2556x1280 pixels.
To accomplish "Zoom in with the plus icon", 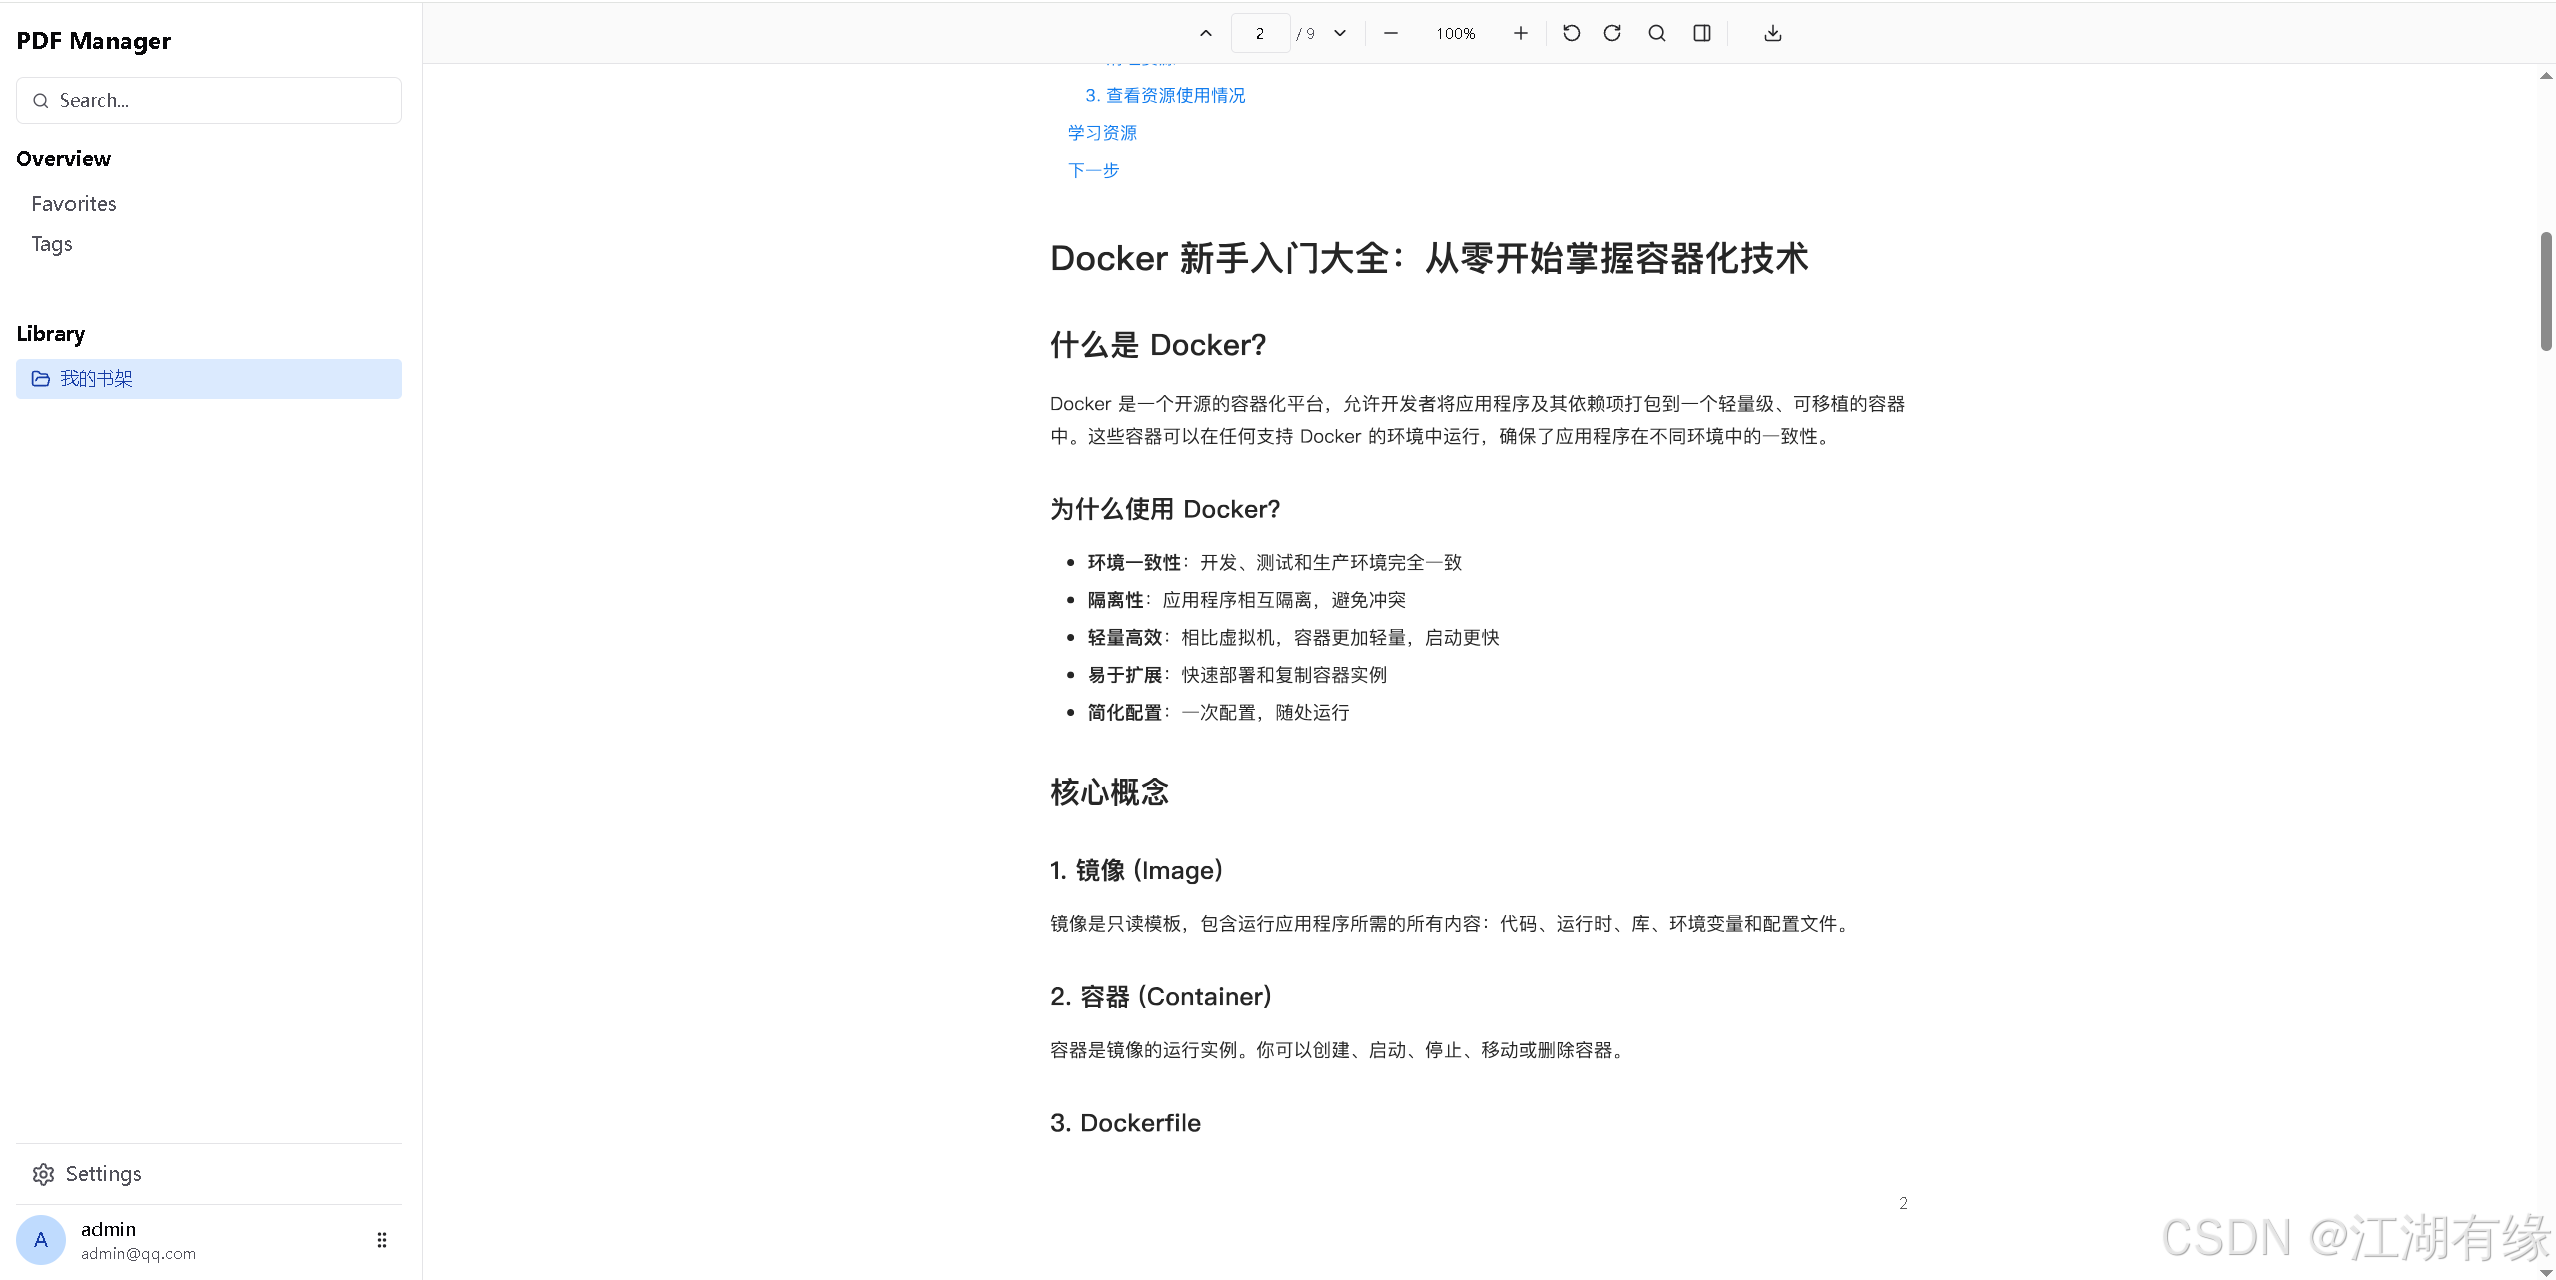I will point(1520,33).
